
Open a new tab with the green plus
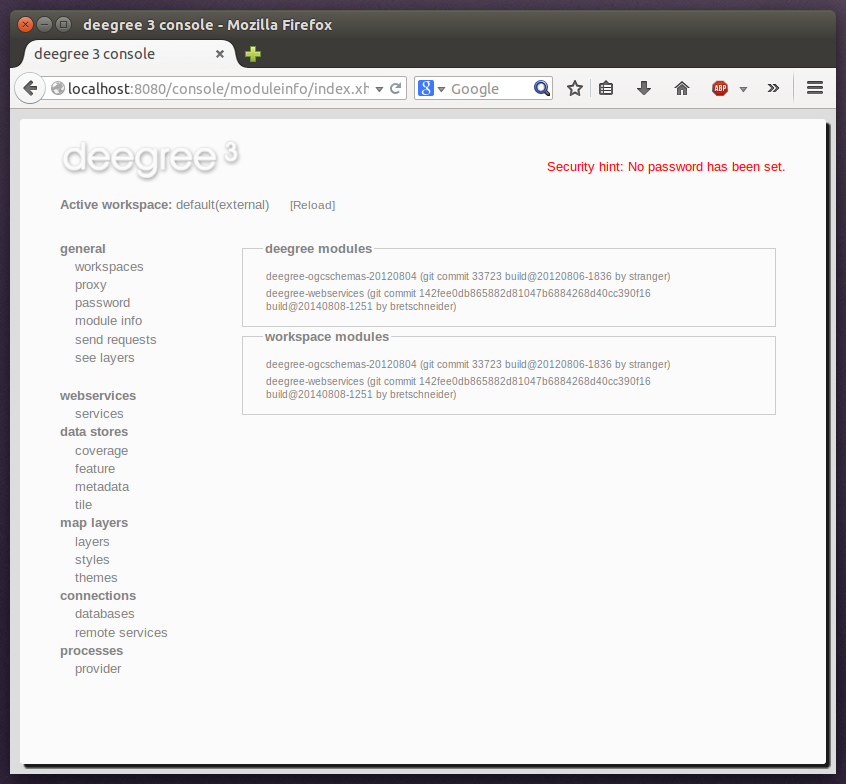(252, 54)
